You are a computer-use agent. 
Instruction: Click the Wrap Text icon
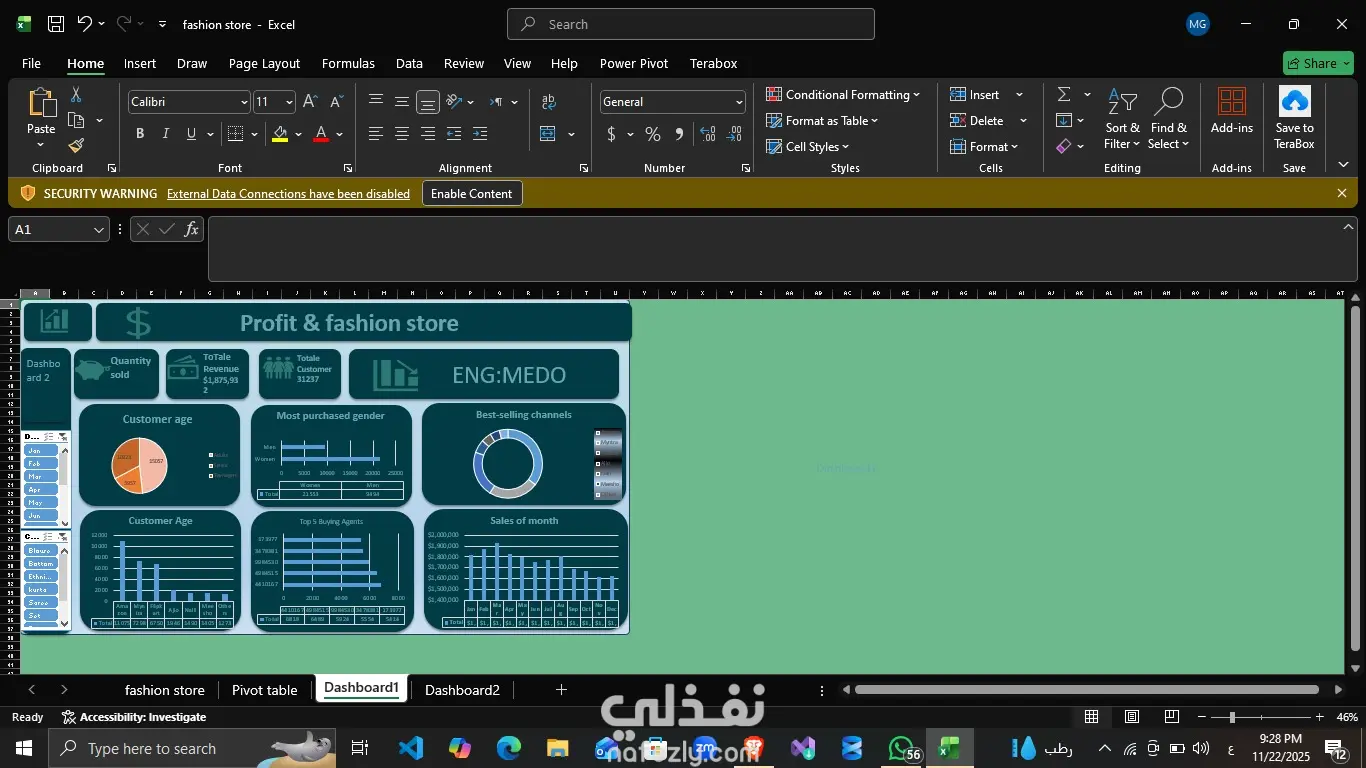pos(549,102)
